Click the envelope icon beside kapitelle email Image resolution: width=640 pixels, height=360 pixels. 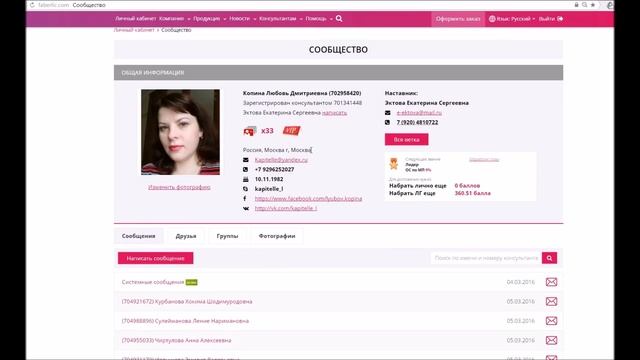pos(246,160)
